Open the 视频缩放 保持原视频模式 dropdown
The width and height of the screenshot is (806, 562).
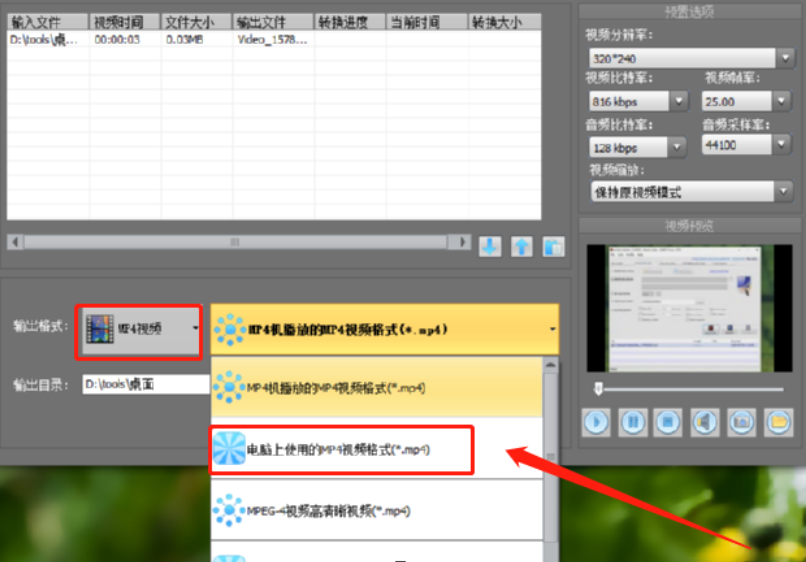pyautogui.click(x=783, y=192)
